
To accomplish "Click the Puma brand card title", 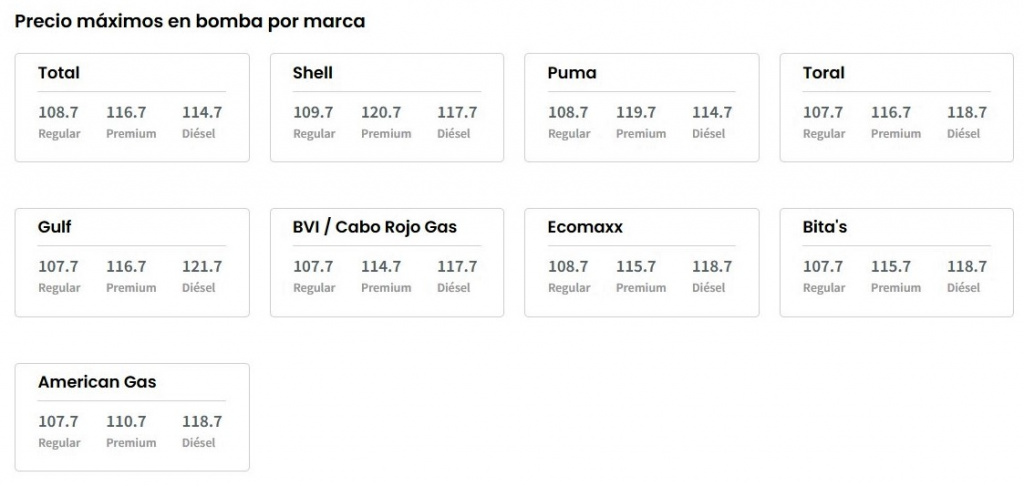I will pyautogui.click(x=572, y=73).
